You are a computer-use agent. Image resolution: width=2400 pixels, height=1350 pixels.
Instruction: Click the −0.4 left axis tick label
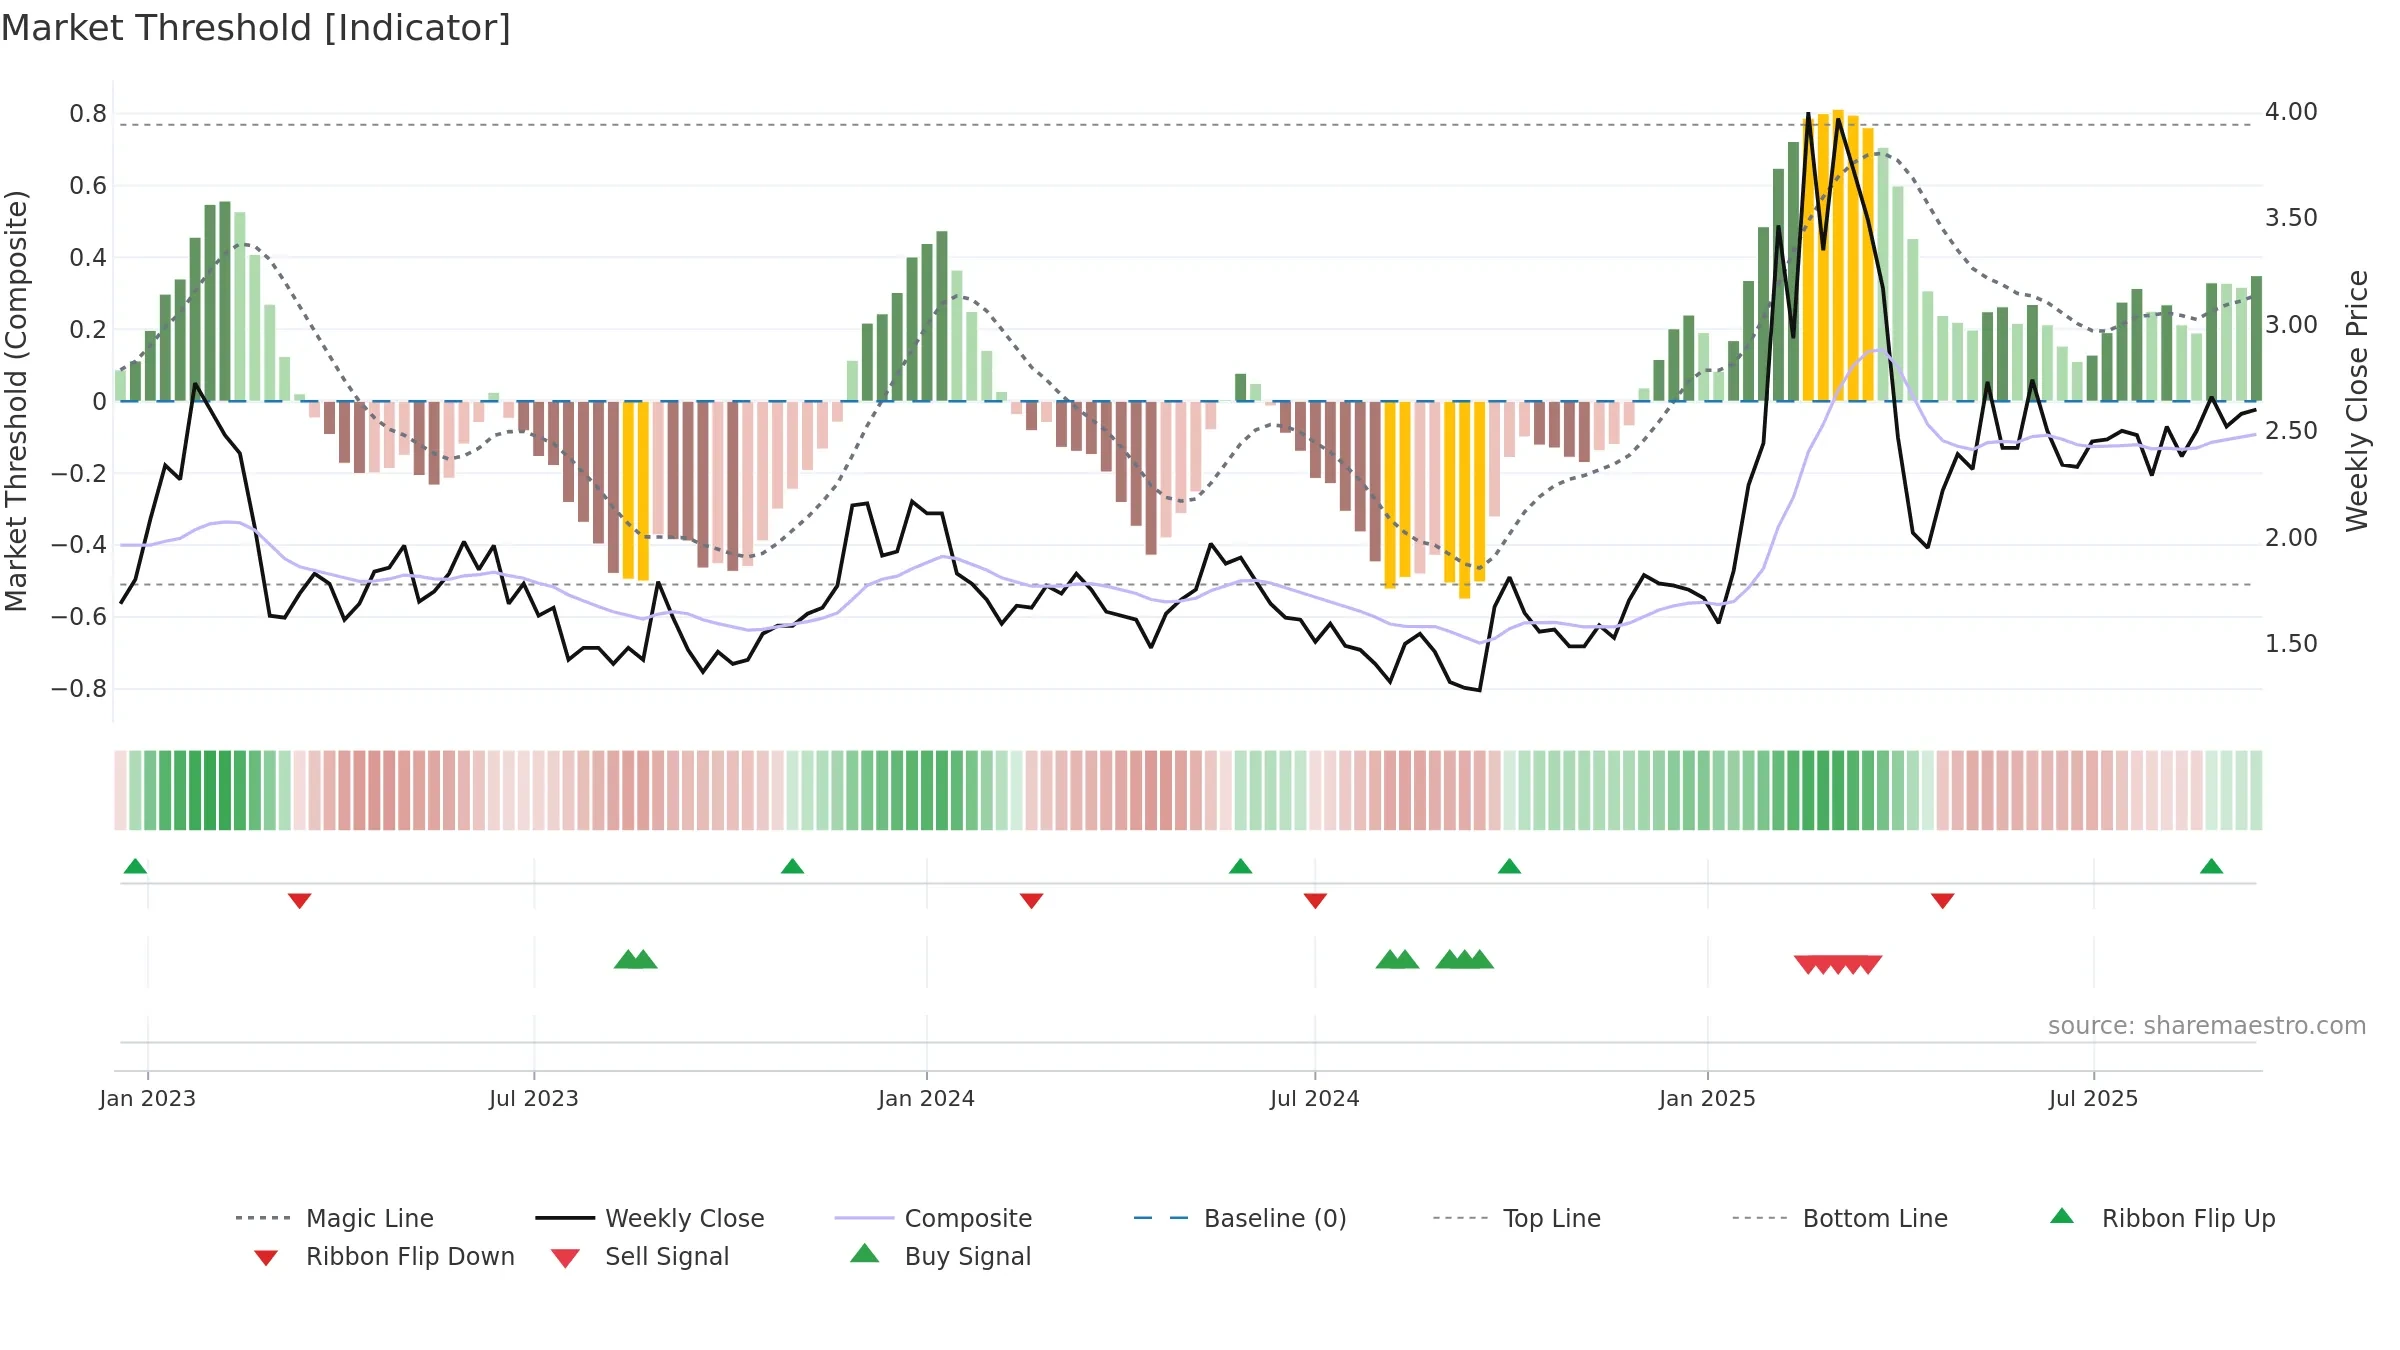point(79,544)
